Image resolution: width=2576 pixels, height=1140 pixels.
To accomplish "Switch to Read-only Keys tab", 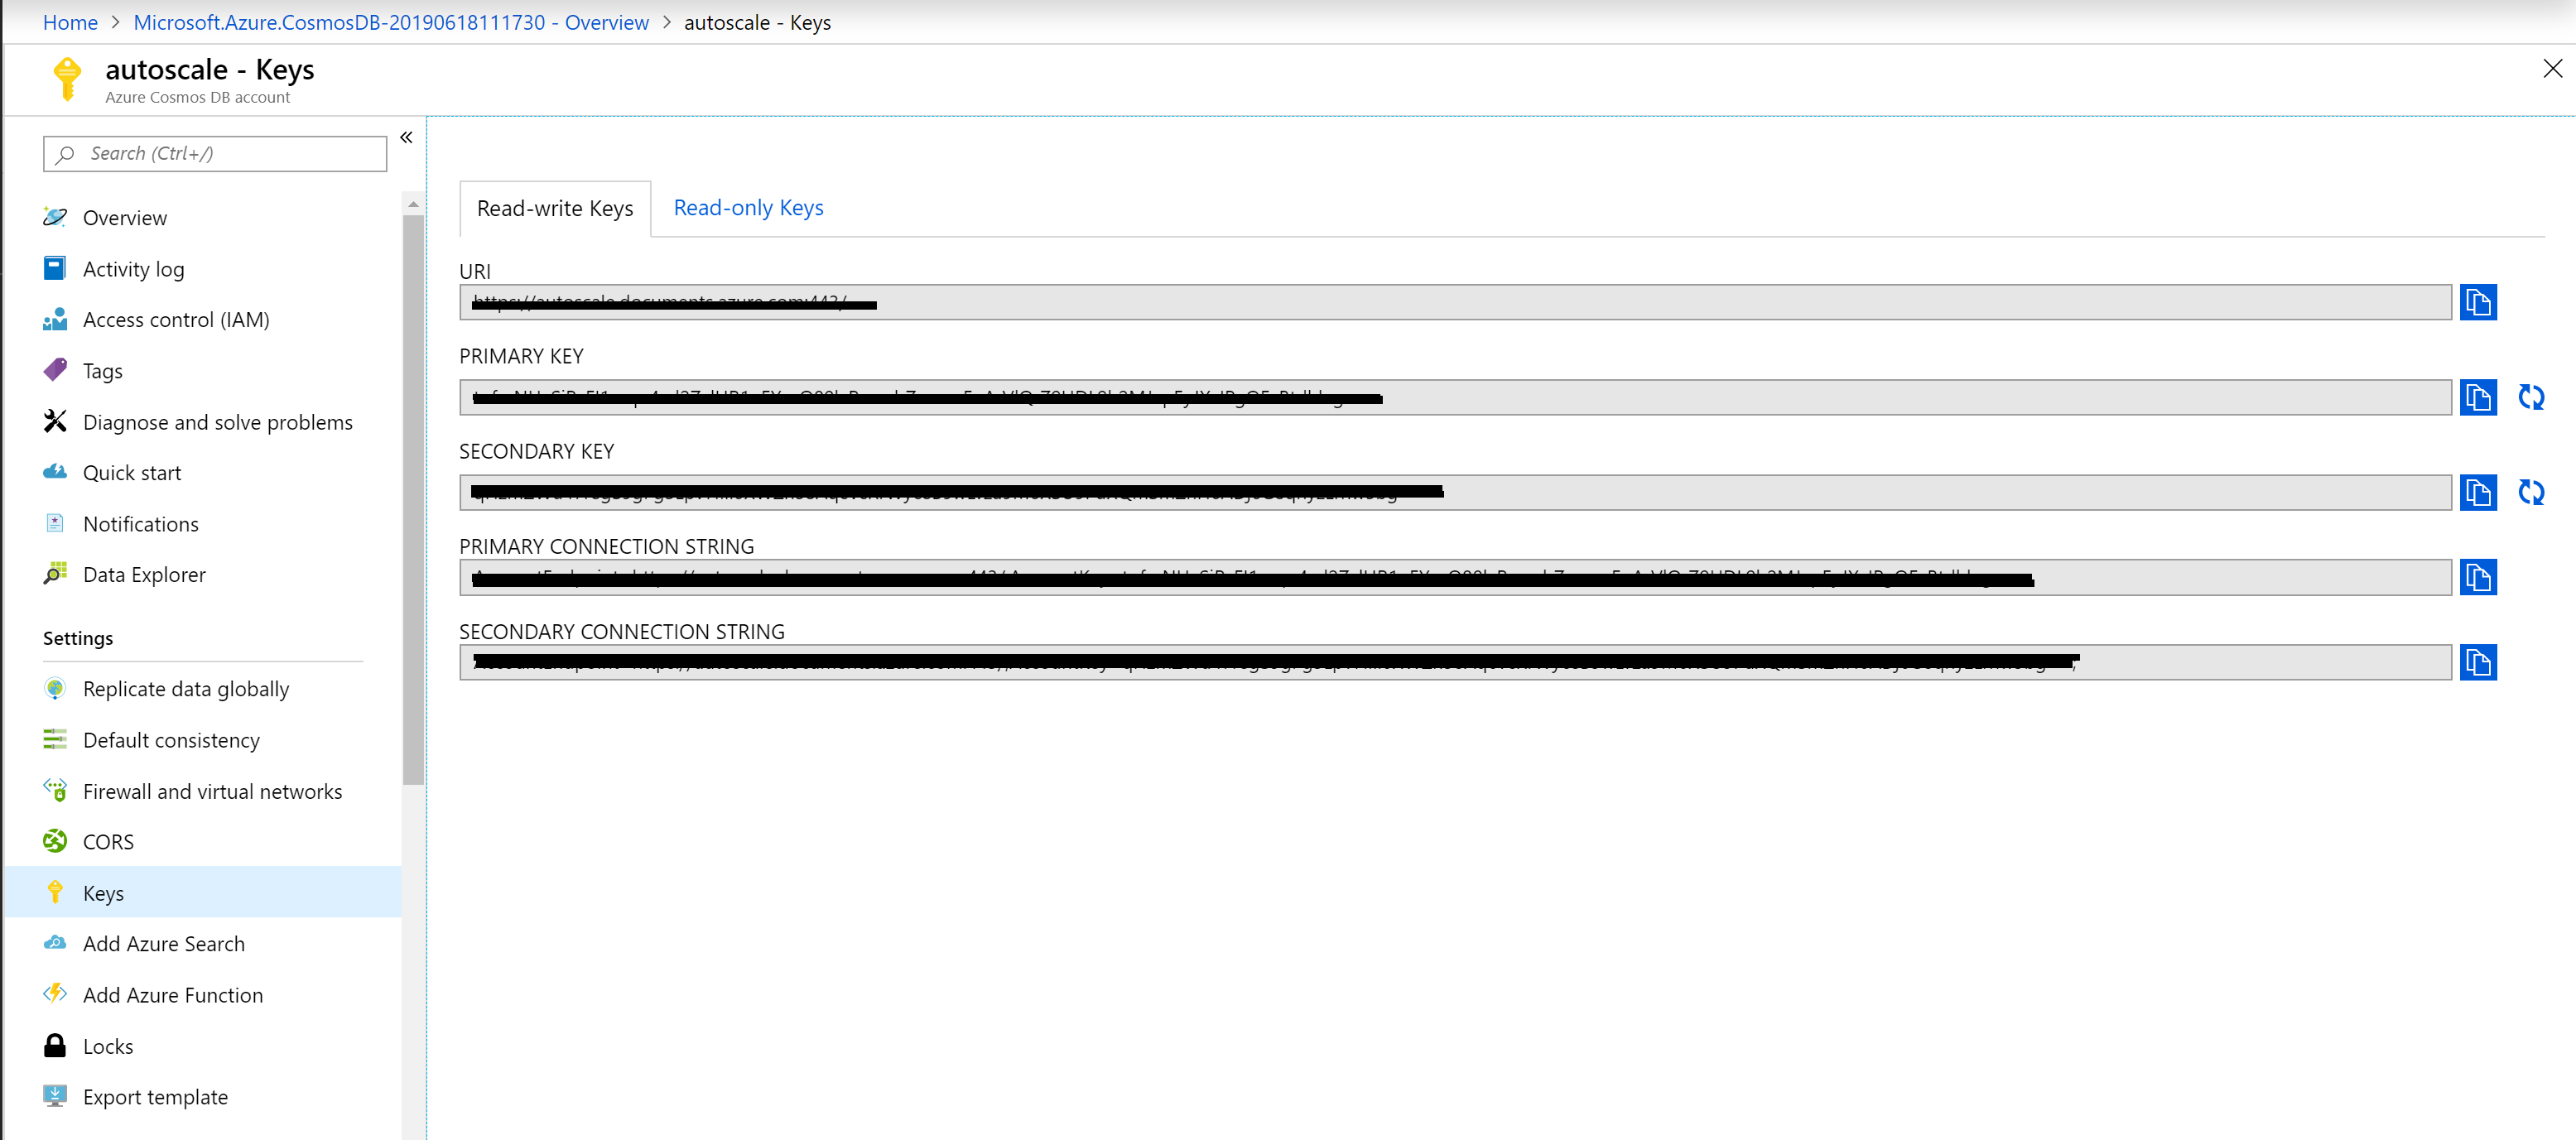I will [748, 208].
